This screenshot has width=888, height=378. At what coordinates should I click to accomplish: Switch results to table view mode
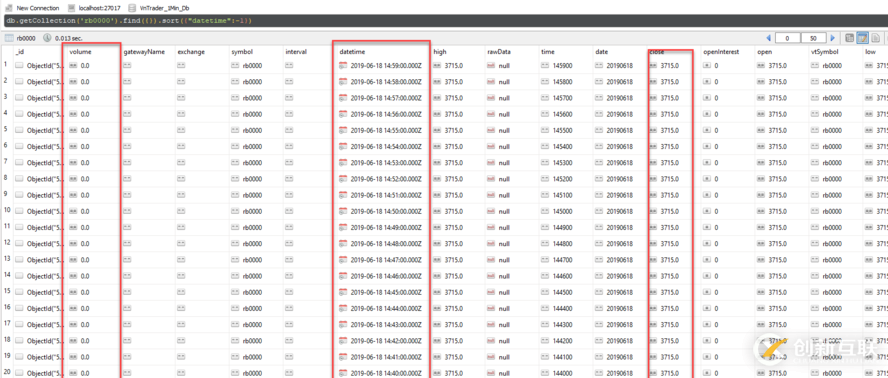[863, 38]
